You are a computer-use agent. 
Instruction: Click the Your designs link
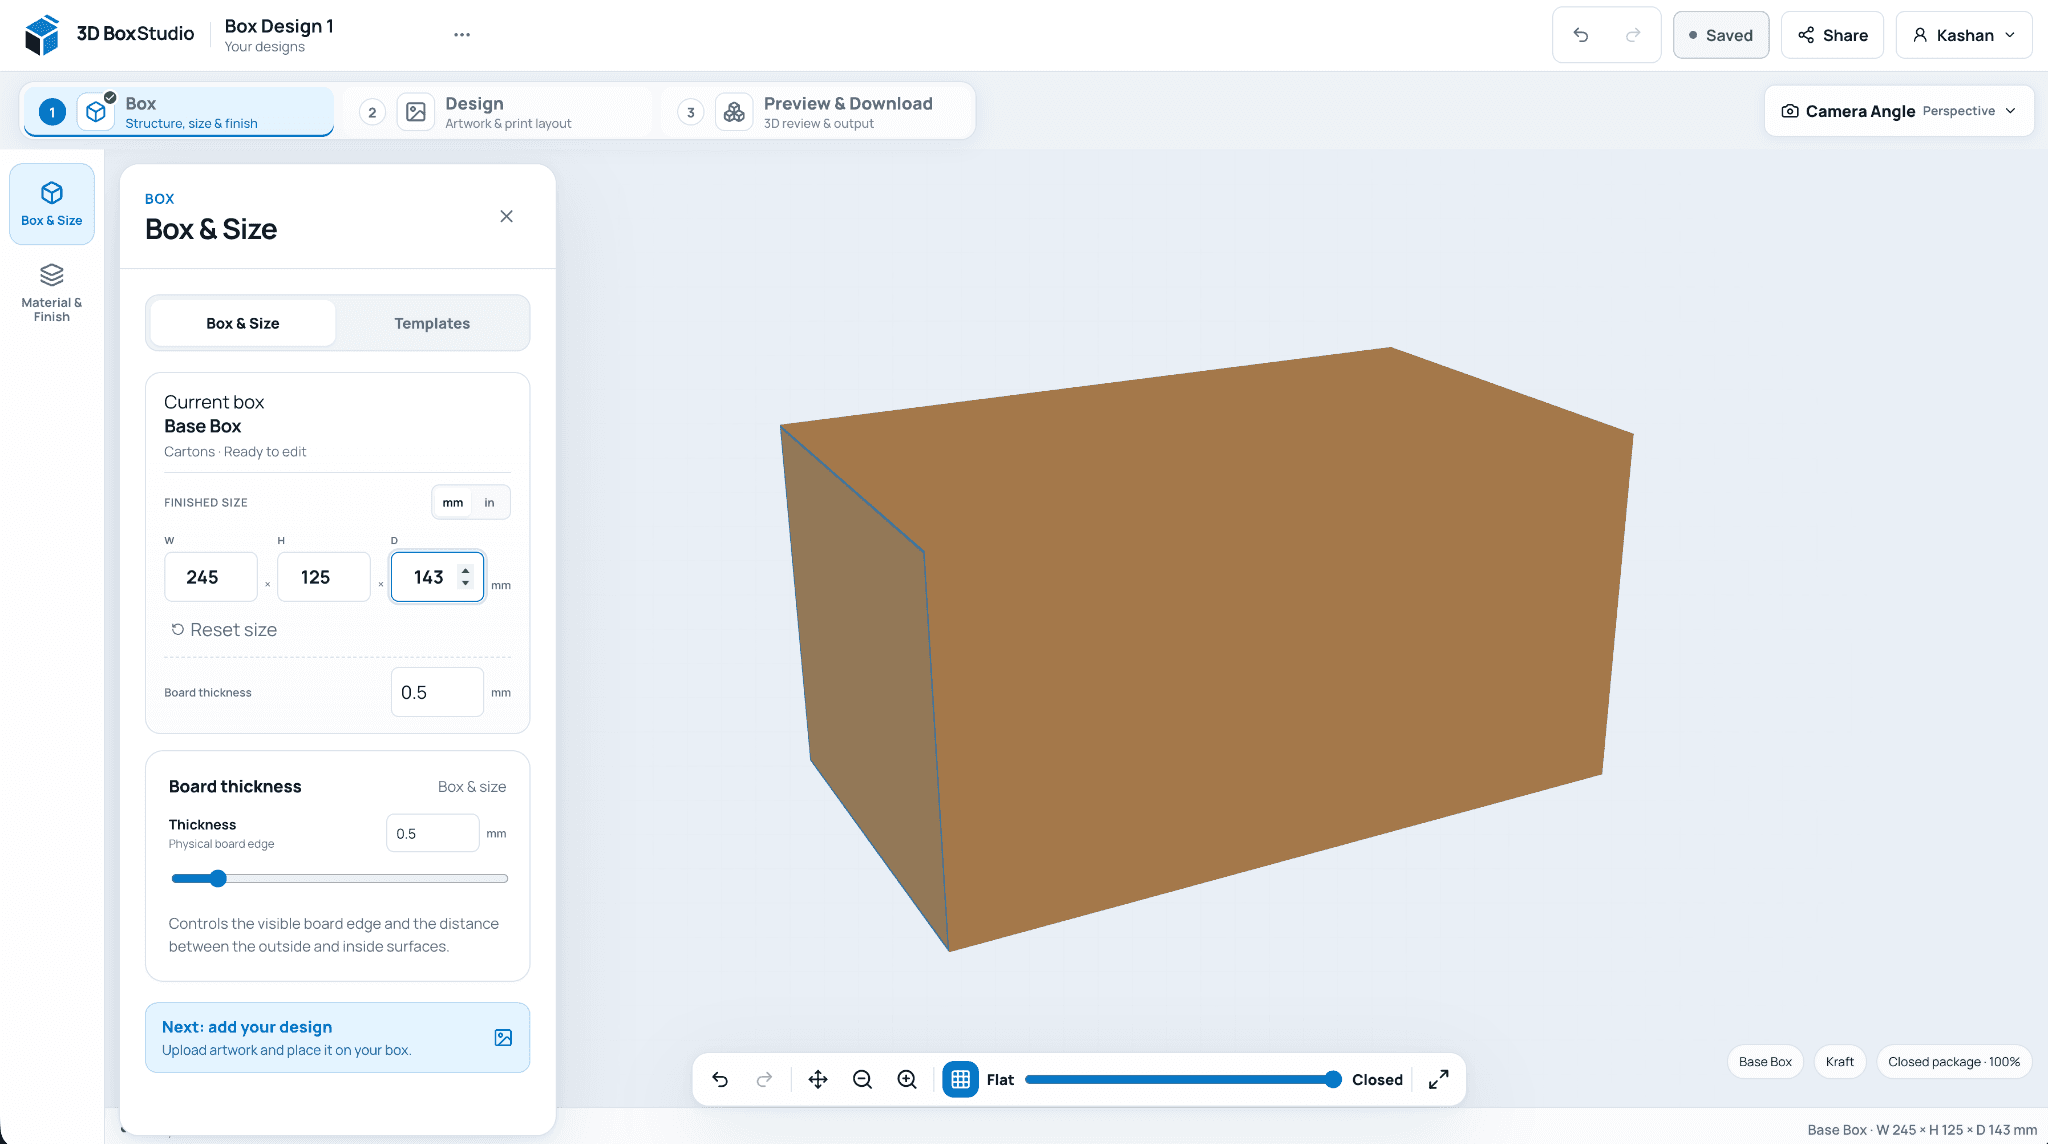264,47
